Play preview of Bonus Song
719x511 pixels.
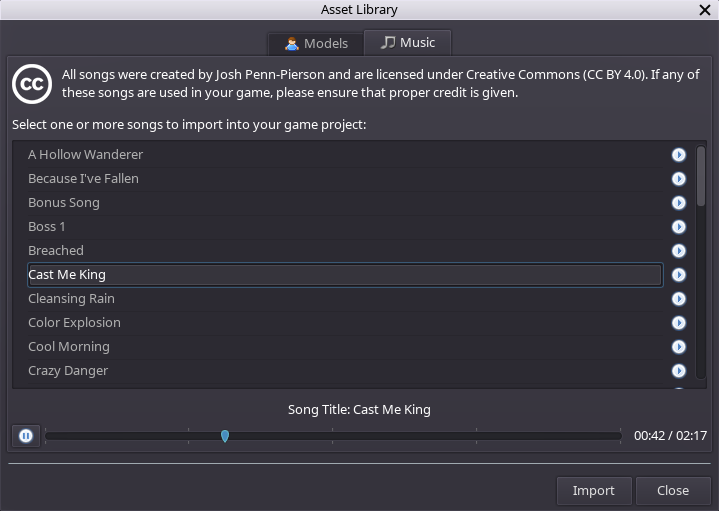pos(679,203)
